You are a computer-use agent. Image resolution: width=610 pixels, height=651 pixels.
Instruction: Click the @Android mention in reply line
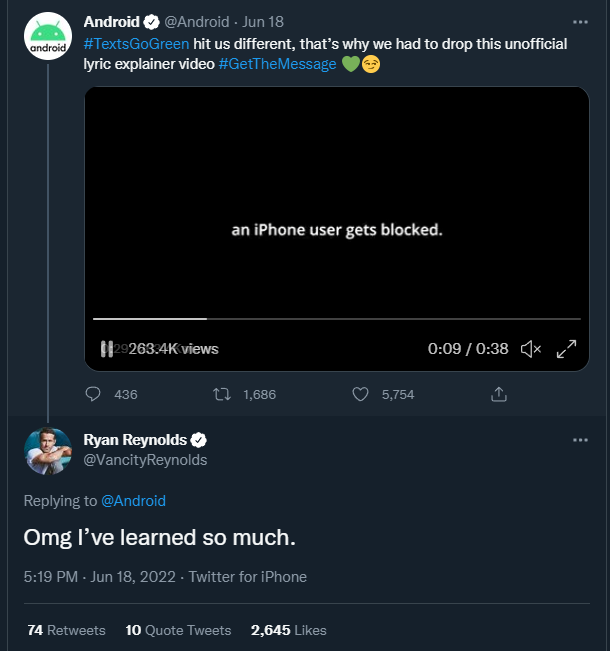click(133, 501)
